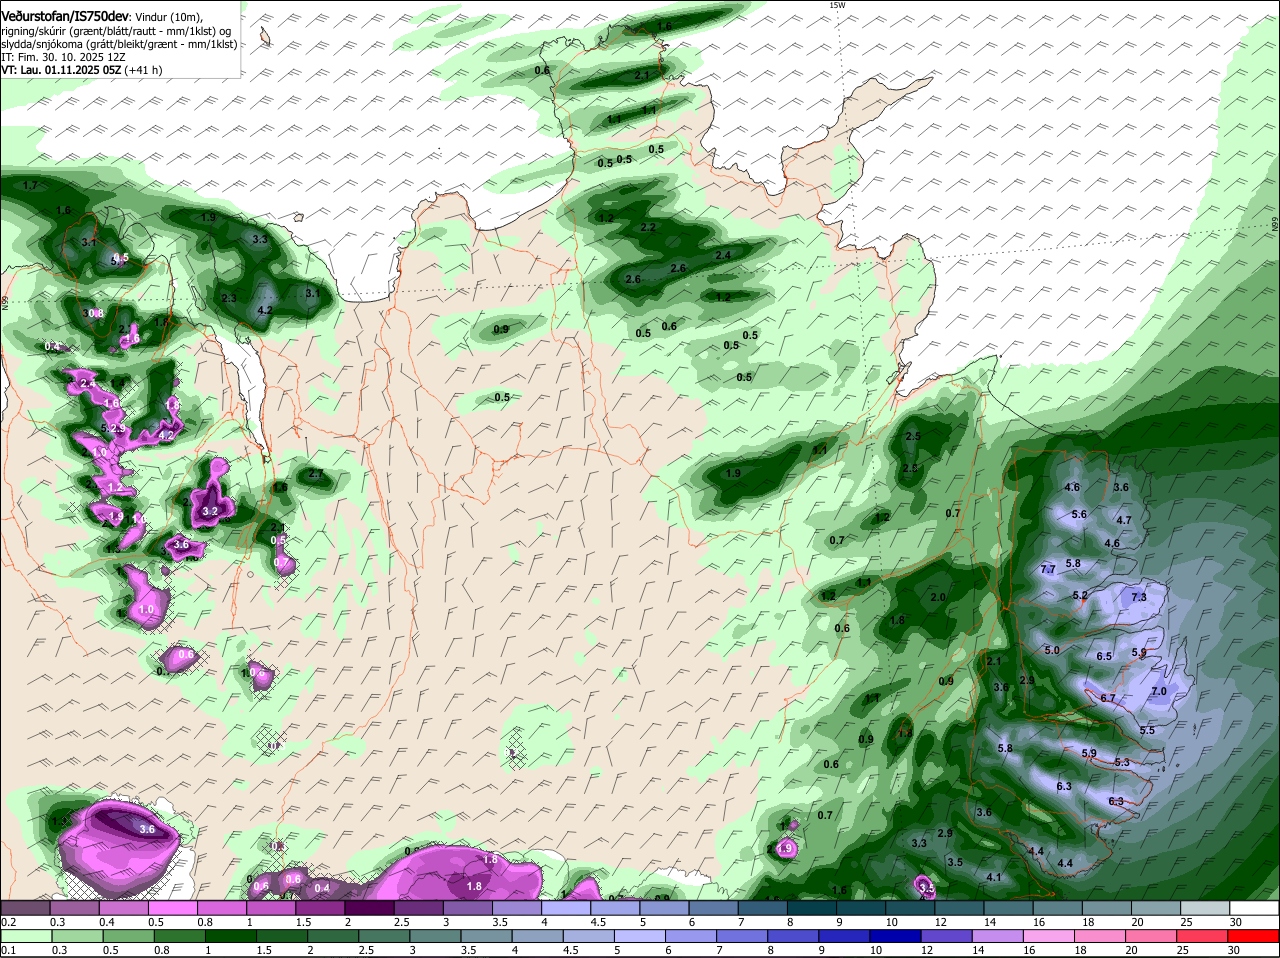Click the Veðurstofan/IS750dev map title
Screen dimensions: 1280x958
64,16
